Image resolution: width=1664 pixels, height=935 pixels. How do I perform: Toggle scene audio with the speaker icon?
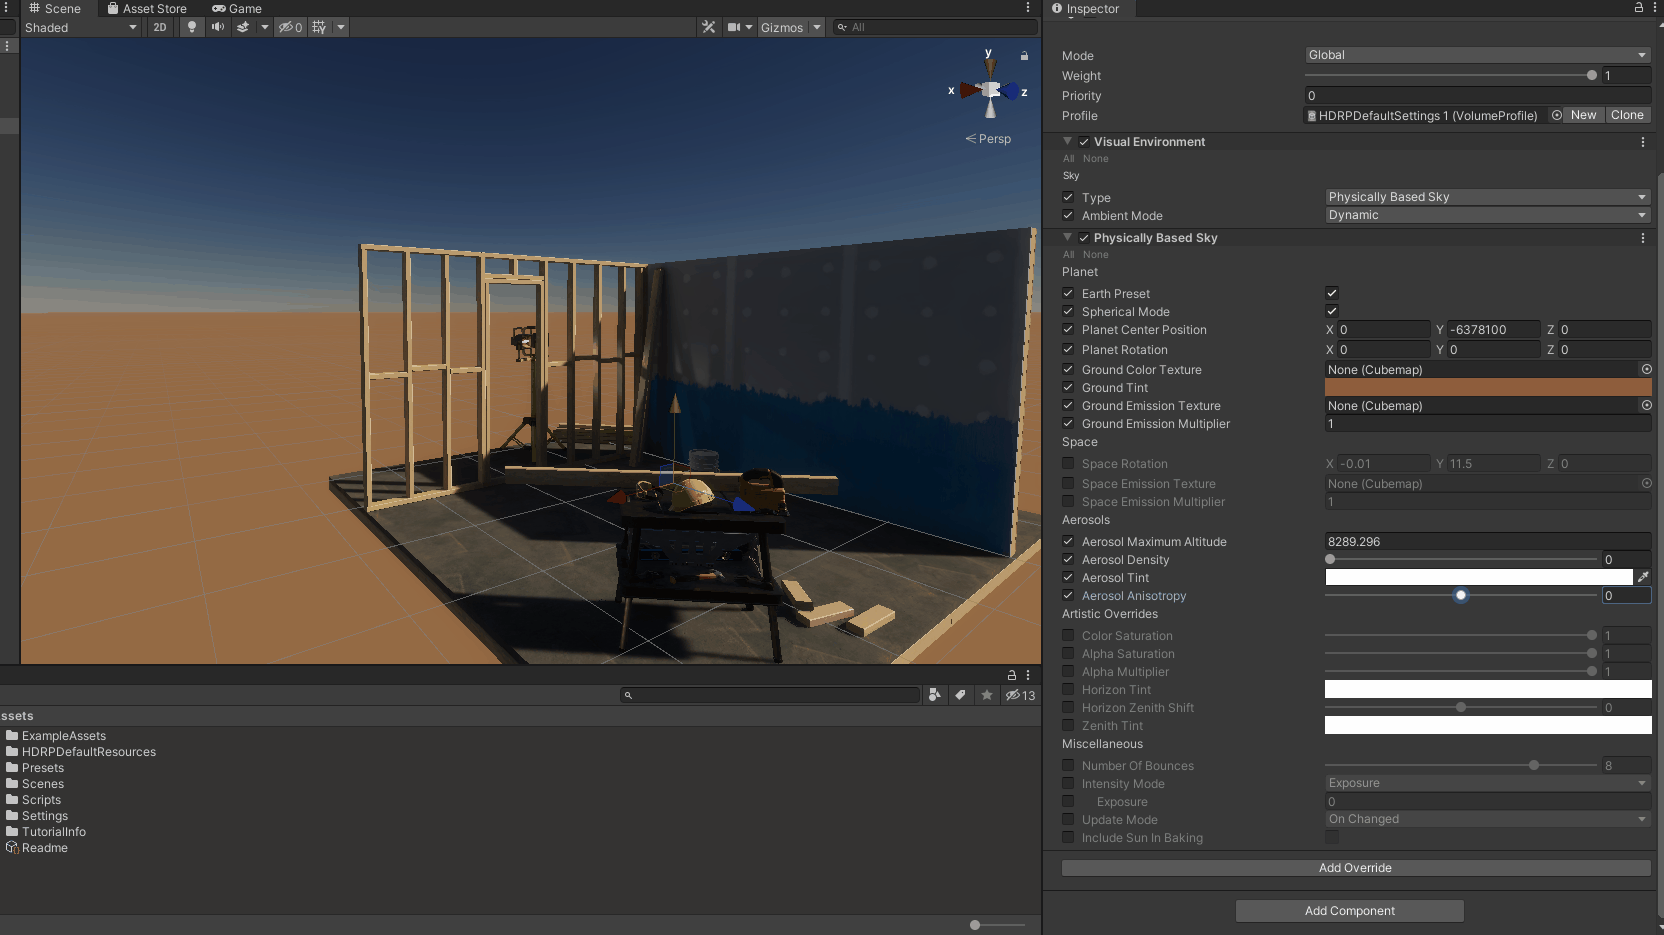pos(217,27)
